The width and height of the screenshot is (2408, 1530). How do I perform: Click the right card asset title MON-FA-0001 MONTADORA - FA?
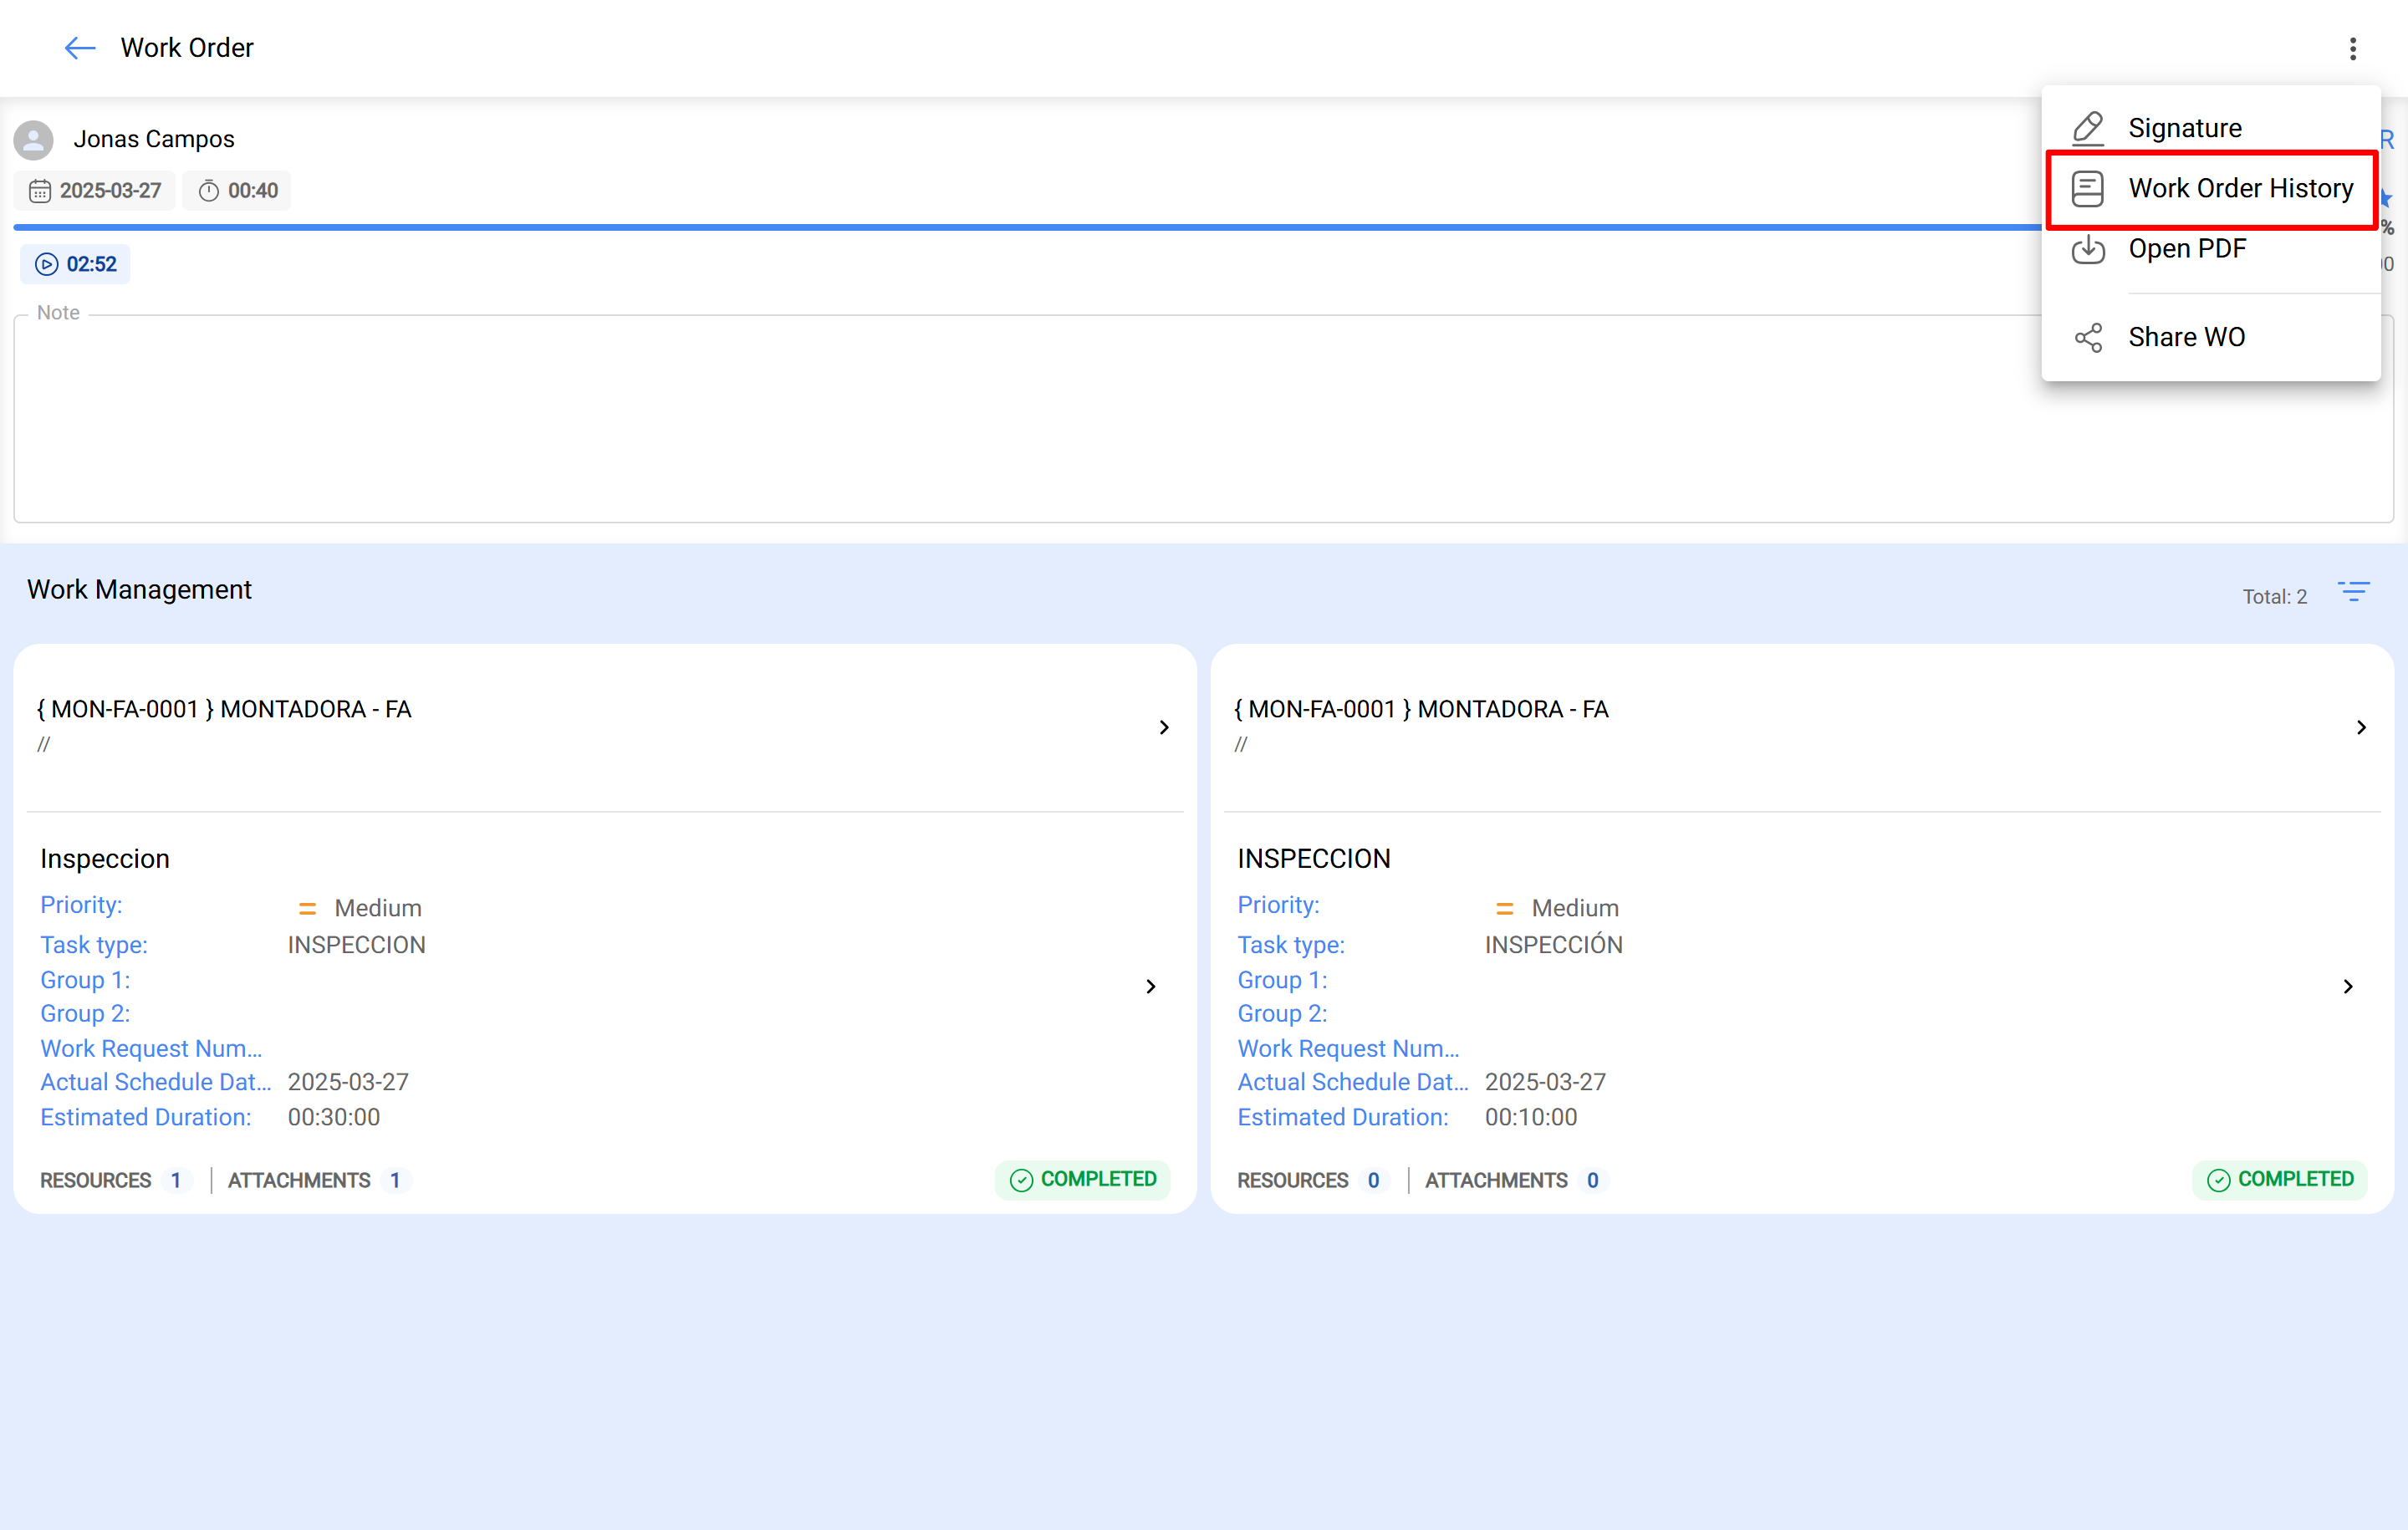(x=1421, y=710)
